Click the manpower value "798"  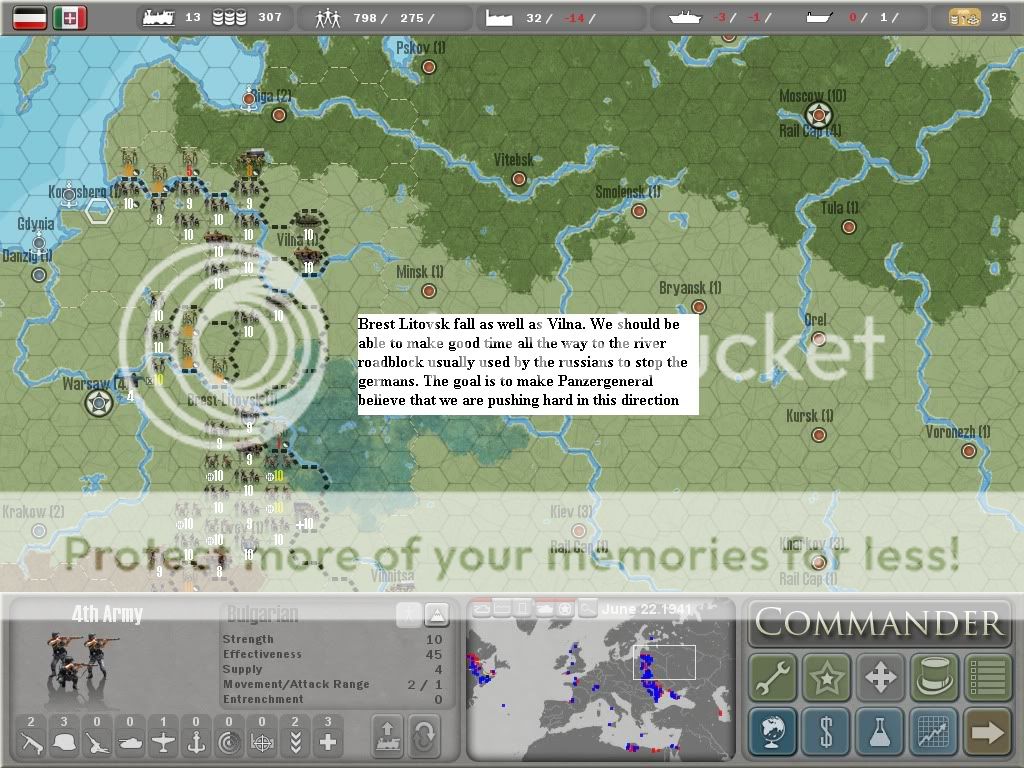pos(365,18)
